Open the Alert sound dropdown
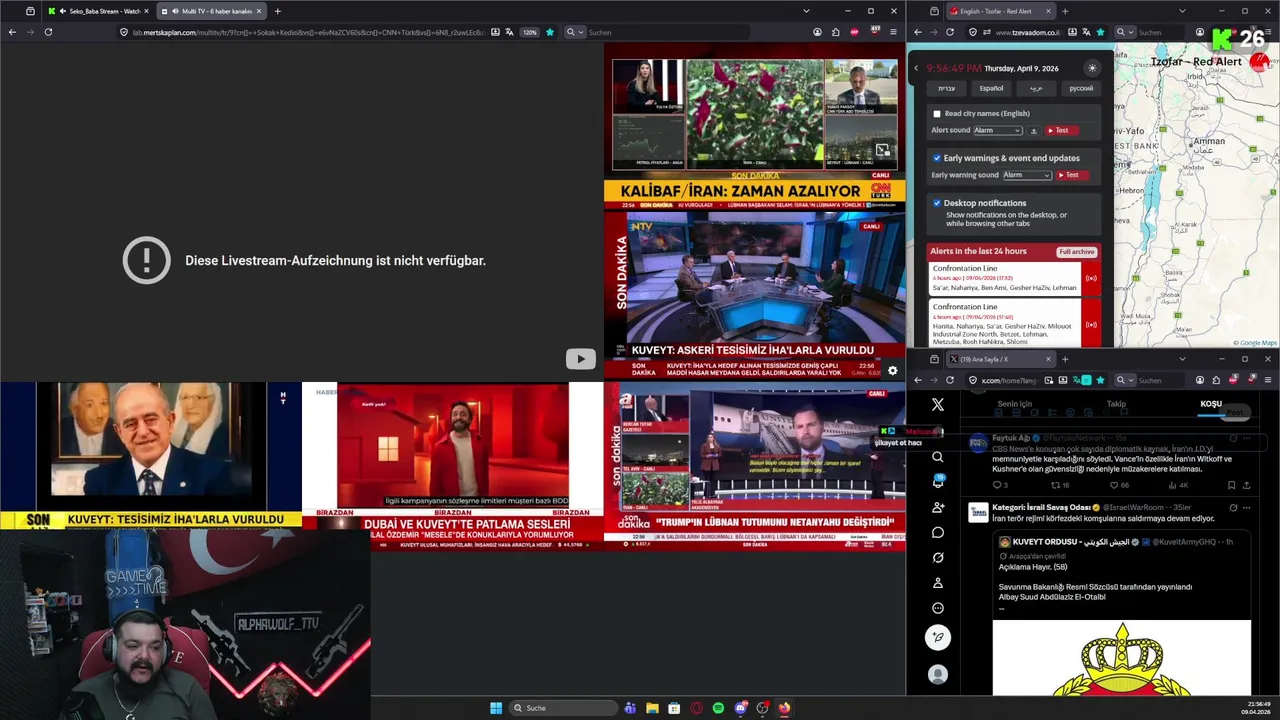 point(998,130)
